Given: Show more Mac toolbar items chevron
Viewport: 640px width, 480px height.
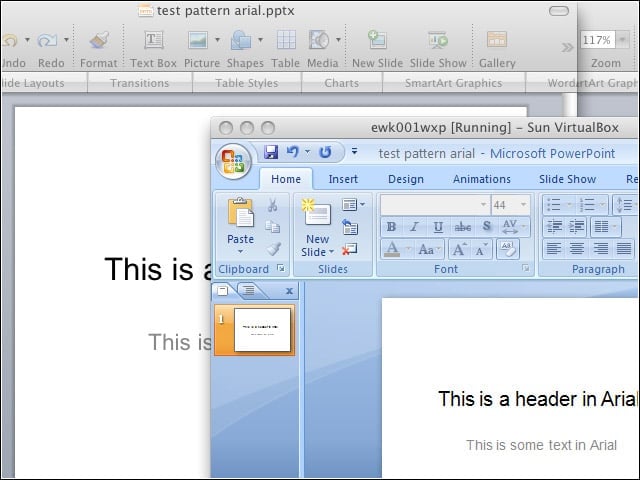Looking at the screenshot, I should (567, 47).
